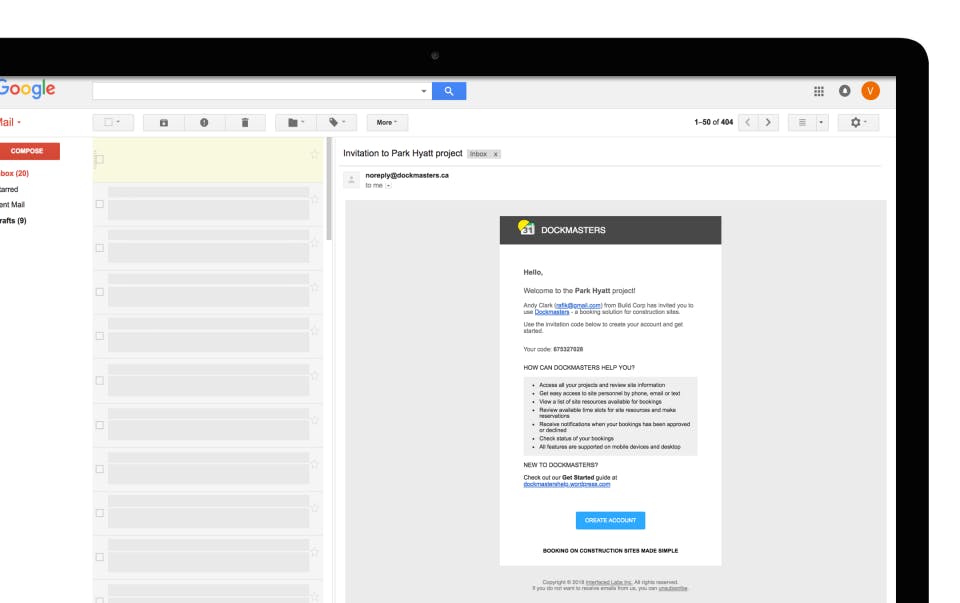Go to the newer messages page arrow

tap(748, 122)
